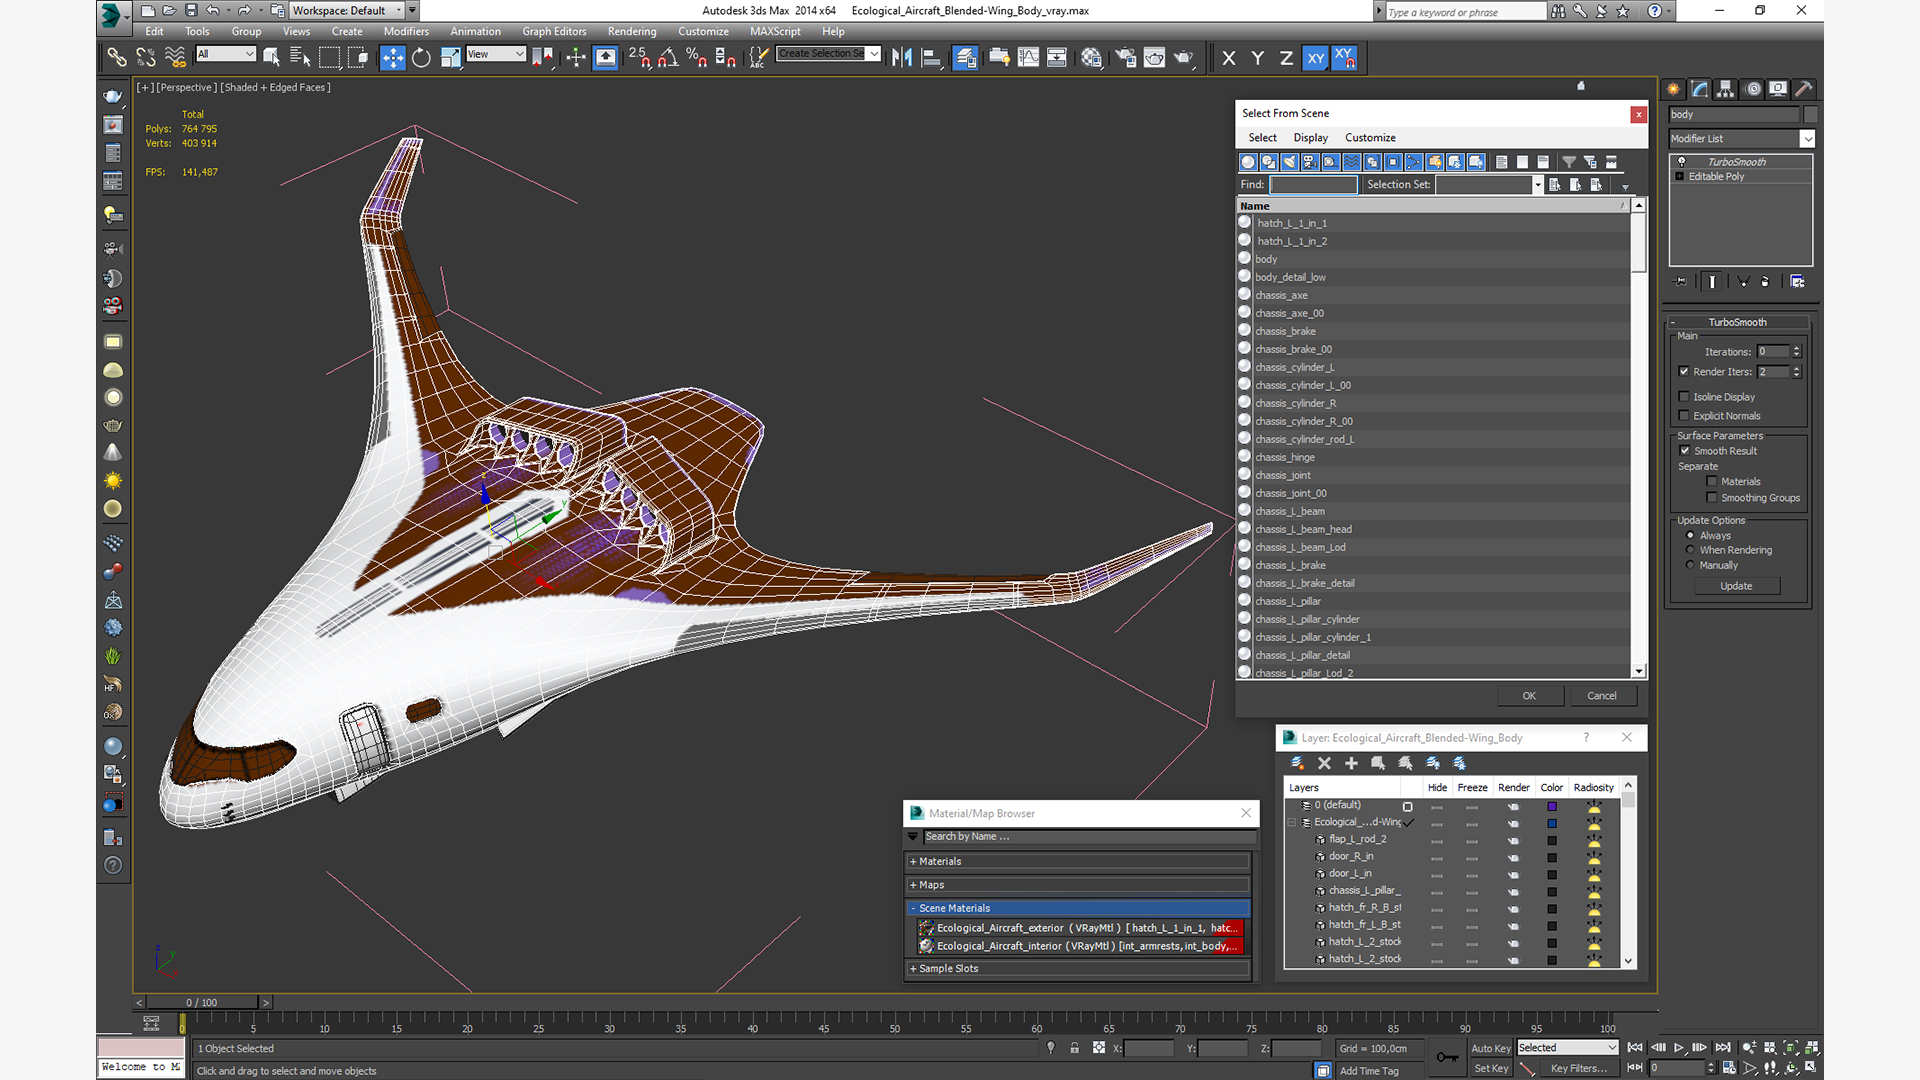This screenshot has width=1920, height=1080.
Task: Click Cancel in Select From Scene
Action: 1601,696
